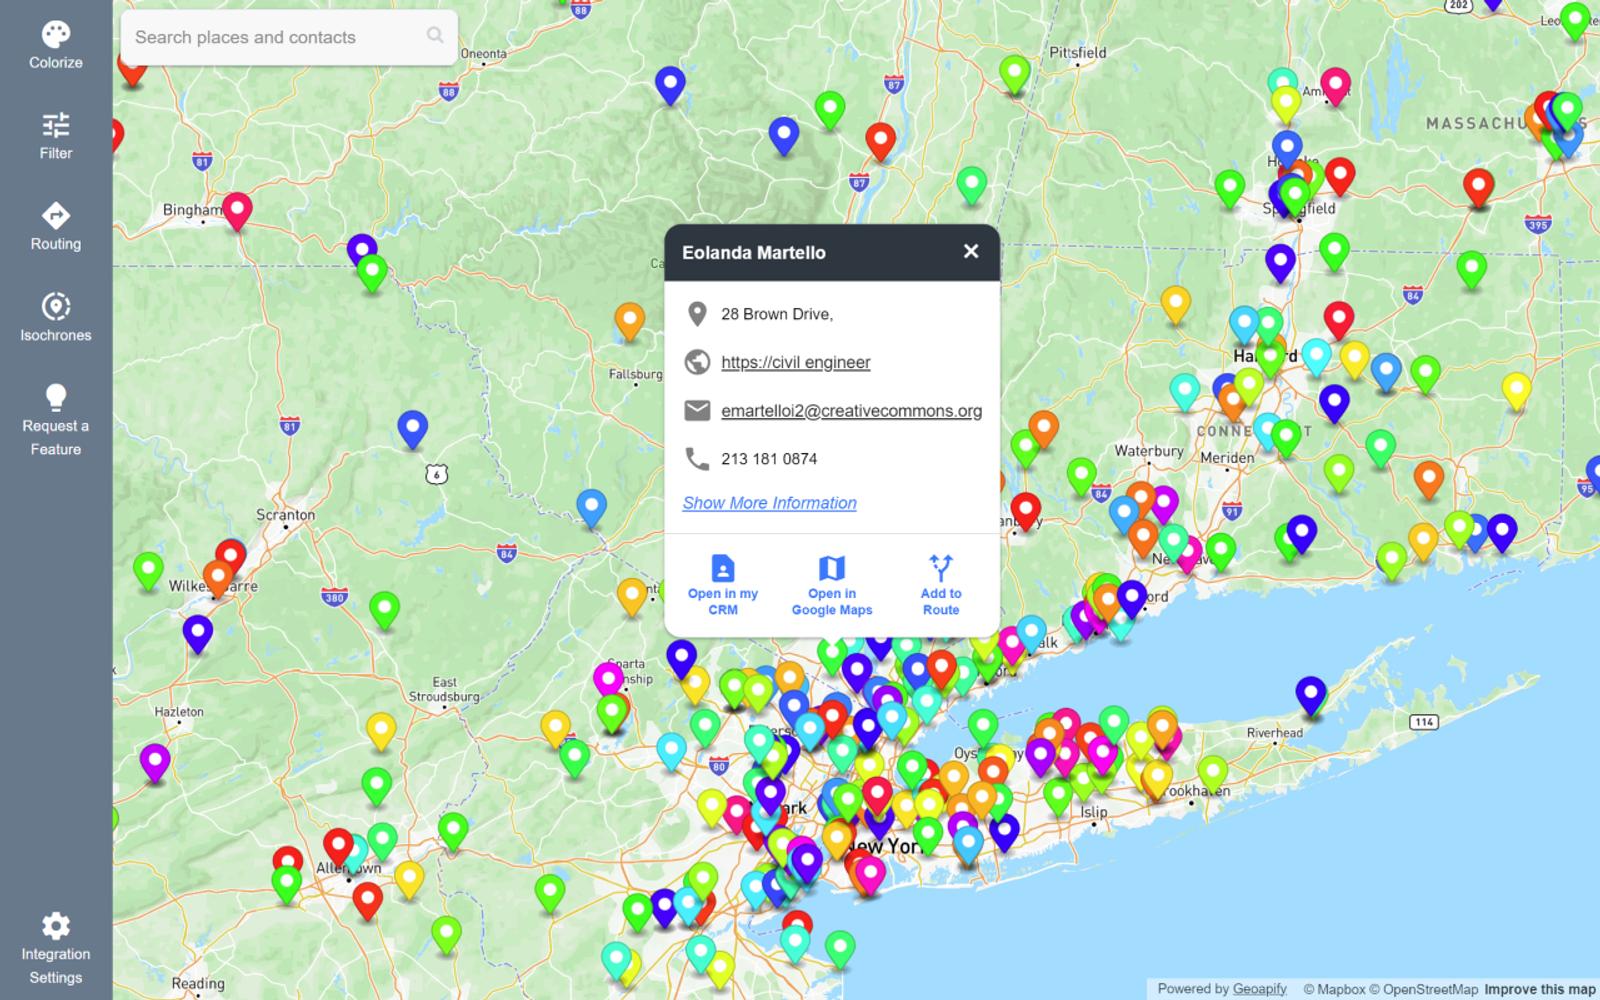Click Improve this map link

pyautogui.click(x=1540, y=989)
